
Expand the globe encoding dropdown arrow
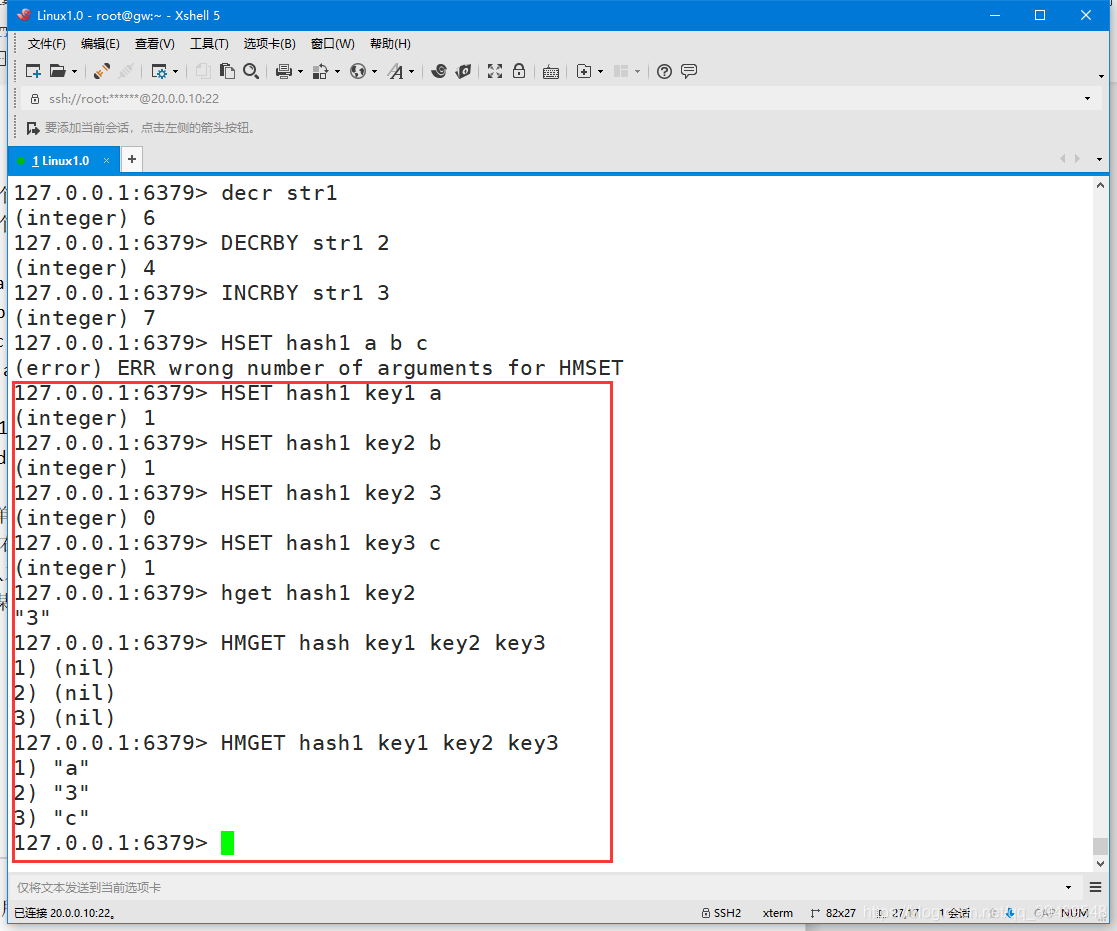click(374, 72)
